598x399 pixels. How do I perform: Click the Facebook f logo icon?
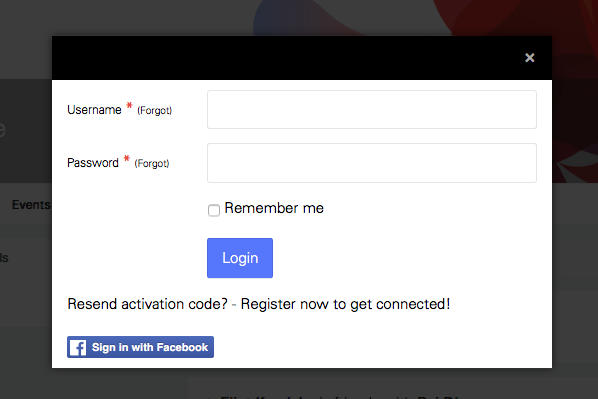[x=78, y=347]
